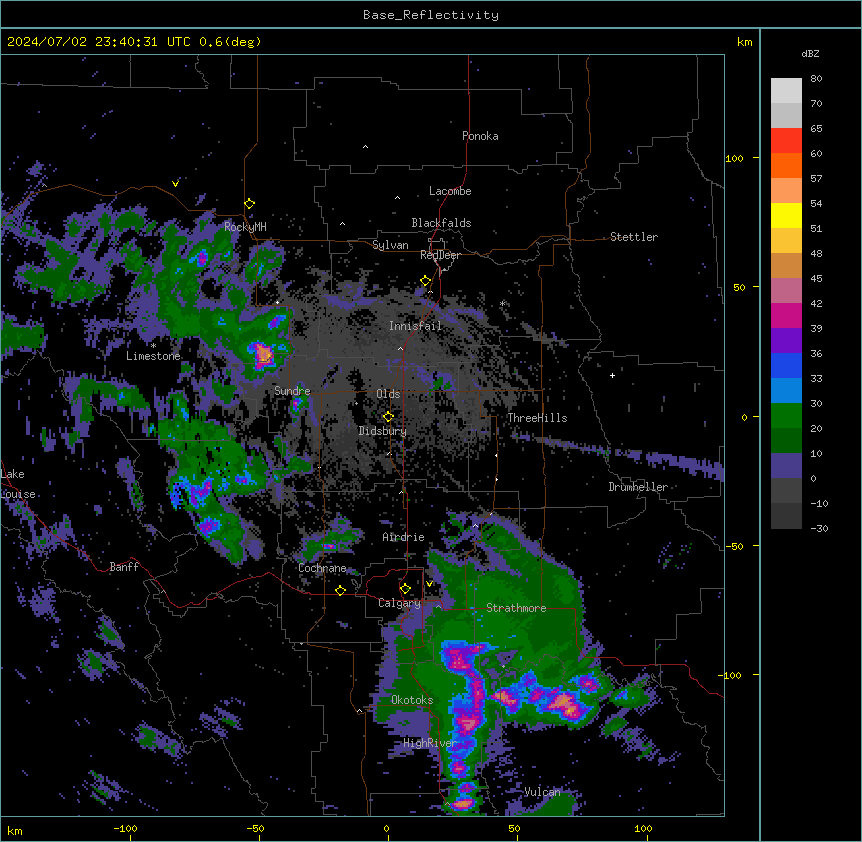Image resolution: width=862 pixels, height=842 pixels.
Task: Select the Olds label
Action: (388, 394)
